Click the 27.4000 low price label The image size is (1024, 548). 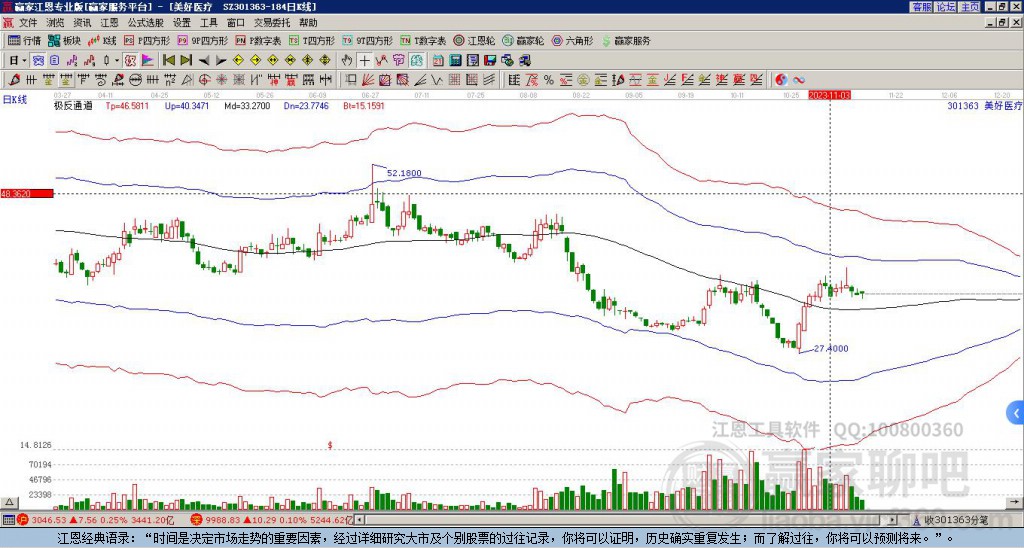(x=831, y=349)
